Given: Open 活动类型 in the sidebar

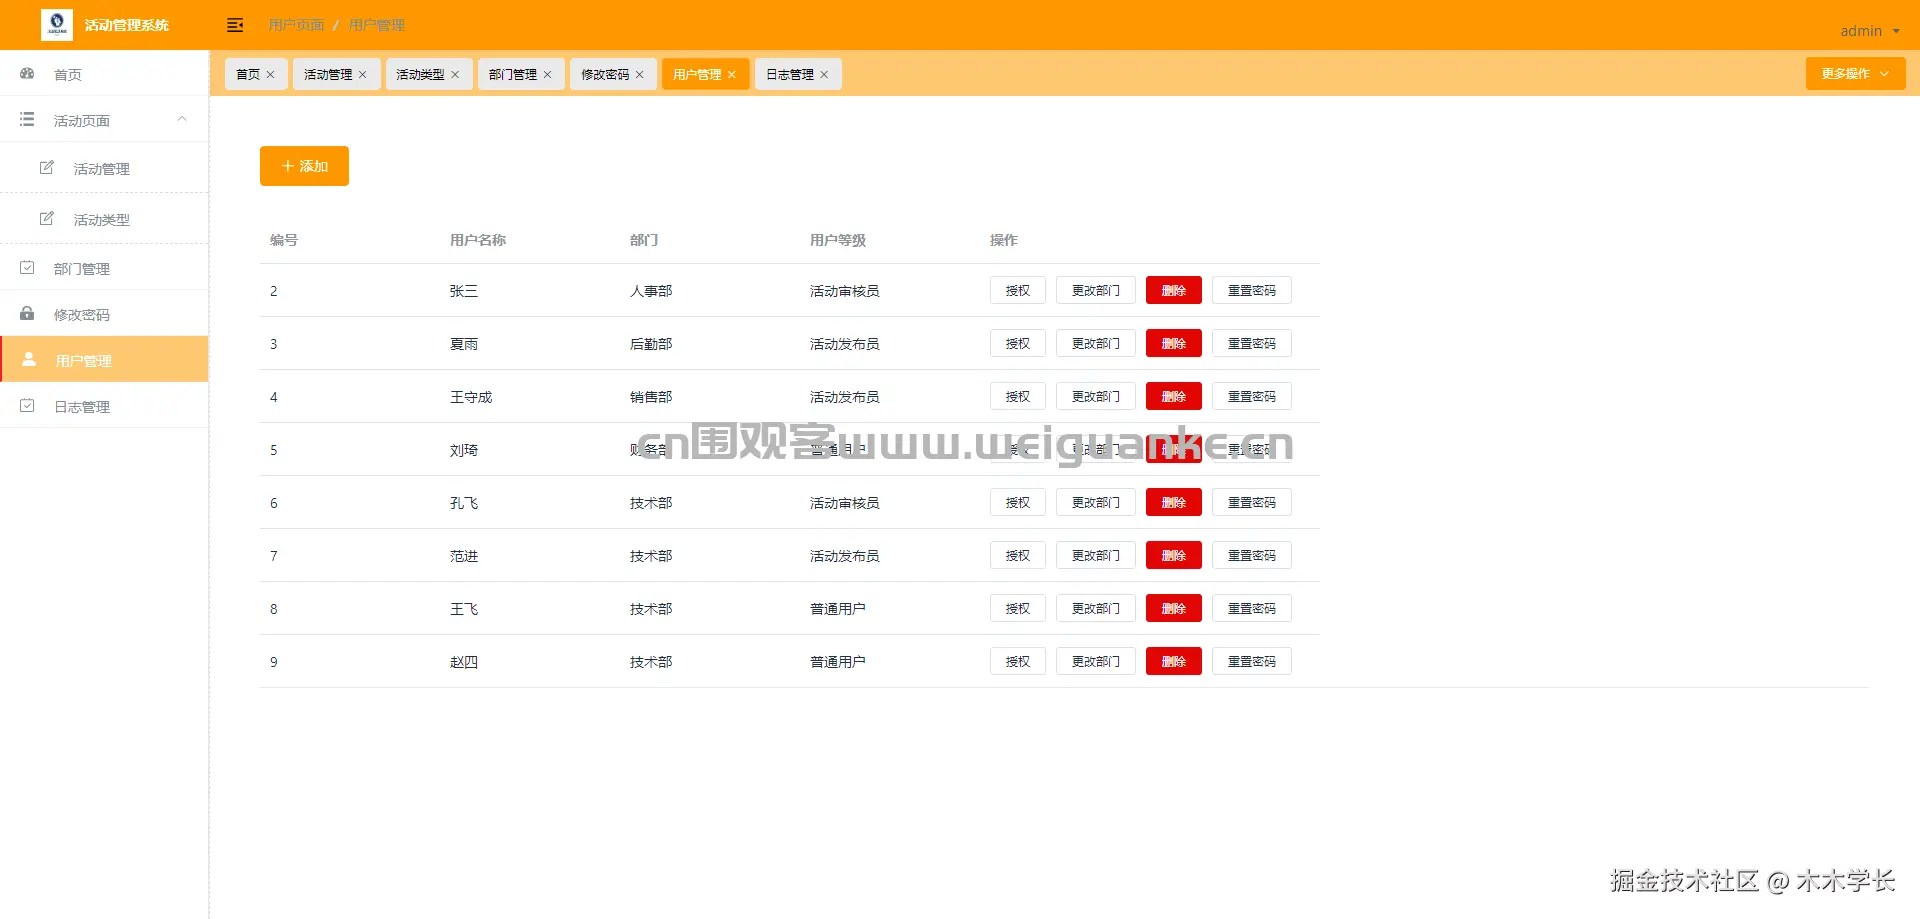Looking at the screenshot, I should 104,219.
